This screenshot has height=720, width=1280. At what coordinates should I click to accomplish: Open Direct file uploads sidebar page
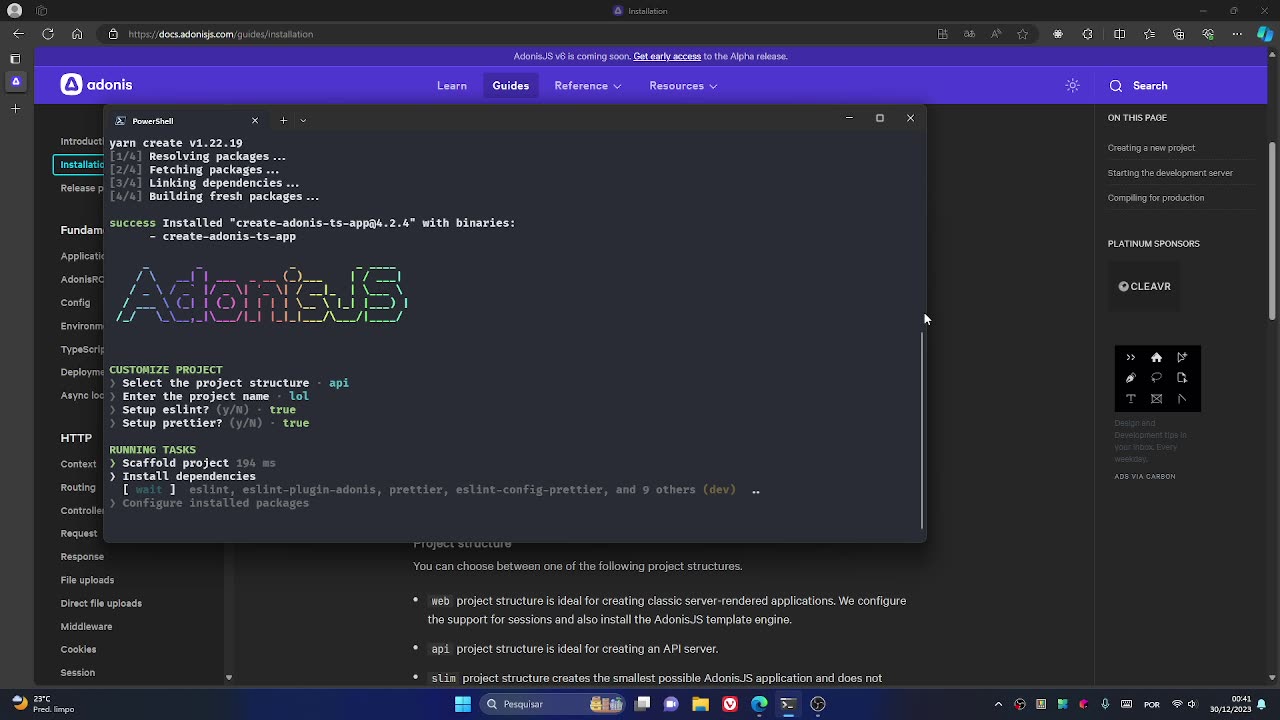pyautogui.click(x=101, y=603)
